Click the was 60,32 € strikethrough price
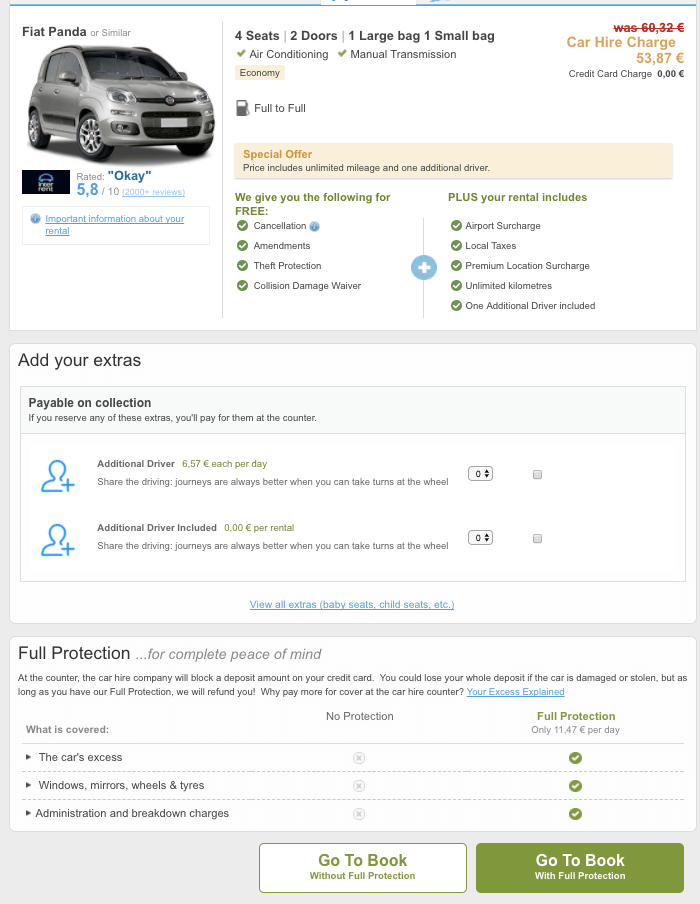700x904 pixels. [x=649, y=28]
